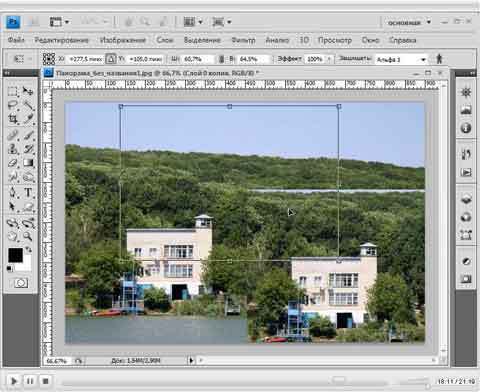Select the Lasso tool
480x392 pixels.
click(13, 105)
